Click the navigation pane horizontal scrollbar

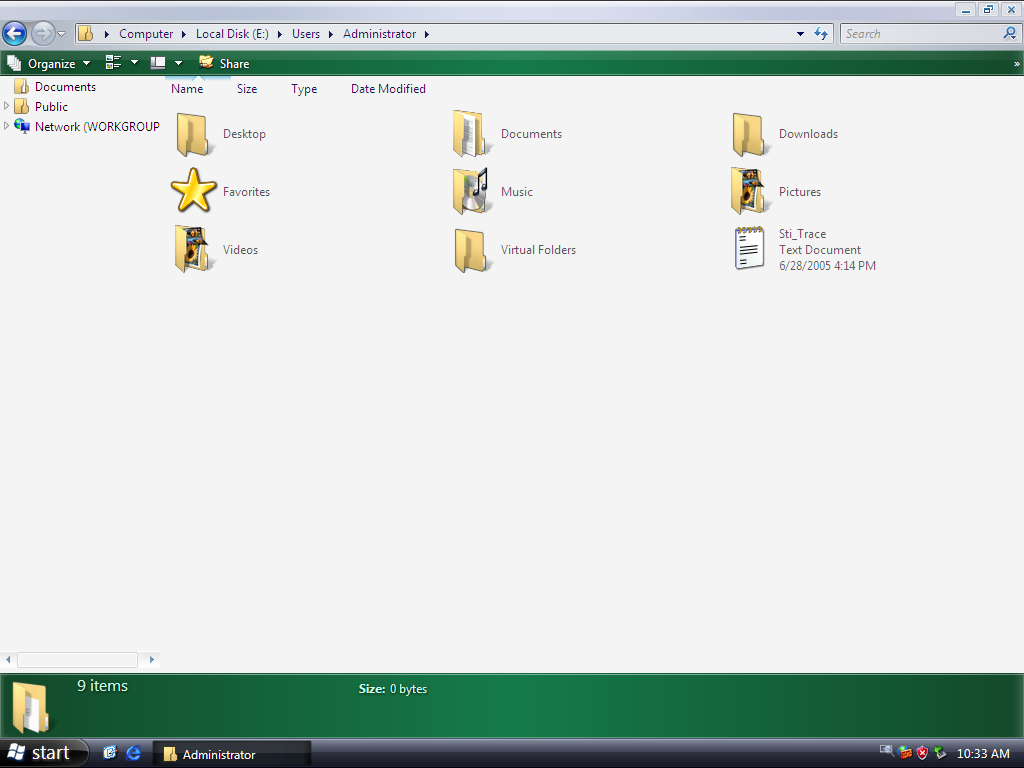coord(77,660)
